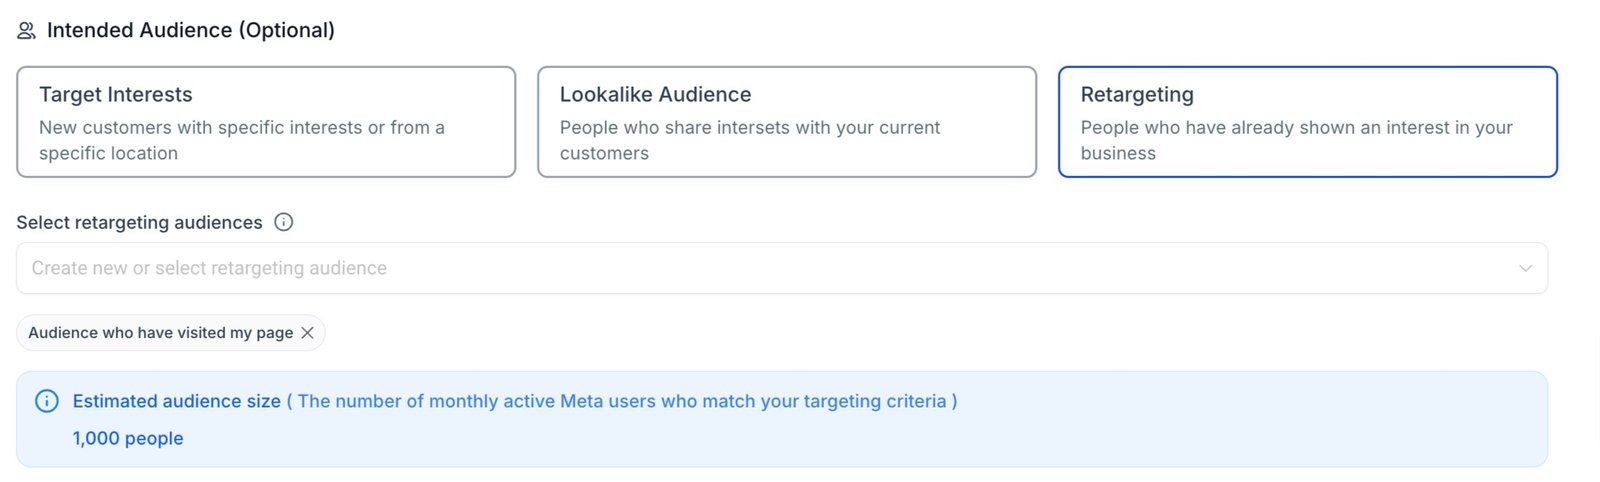
Task: Click the 'Select retargeting audiences' label
Action: [139, 222]
